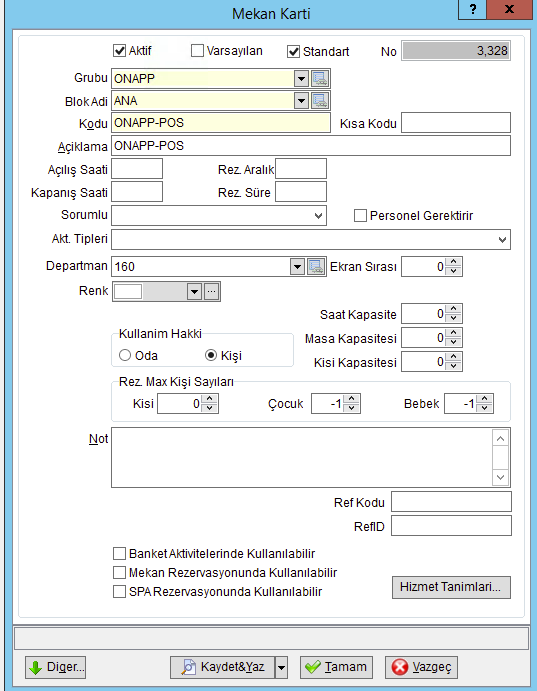Open the Kaydet&Yaz split dropdown arrow
The height and width of the screenshot is (691, 537).
click(281, 667)
